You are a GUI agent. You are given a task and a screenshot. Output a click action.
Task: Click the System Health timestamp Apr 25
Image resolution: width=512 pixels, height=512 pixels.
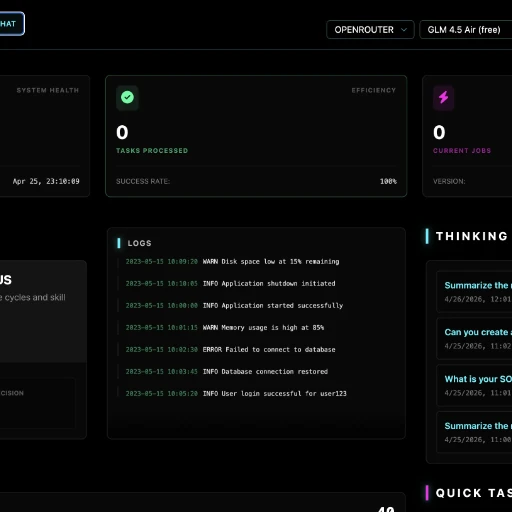tap(46, 181)
